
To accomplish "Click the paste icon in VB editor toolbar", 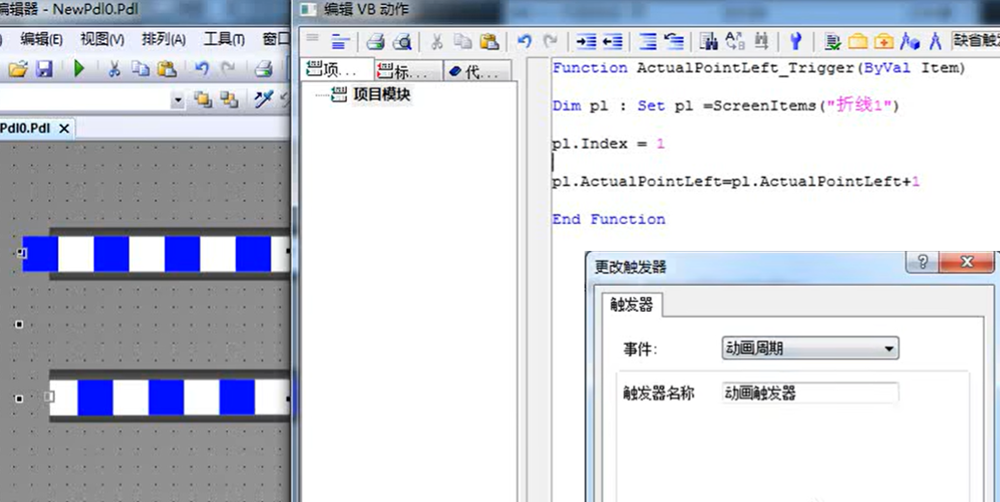I will (488, 41).
